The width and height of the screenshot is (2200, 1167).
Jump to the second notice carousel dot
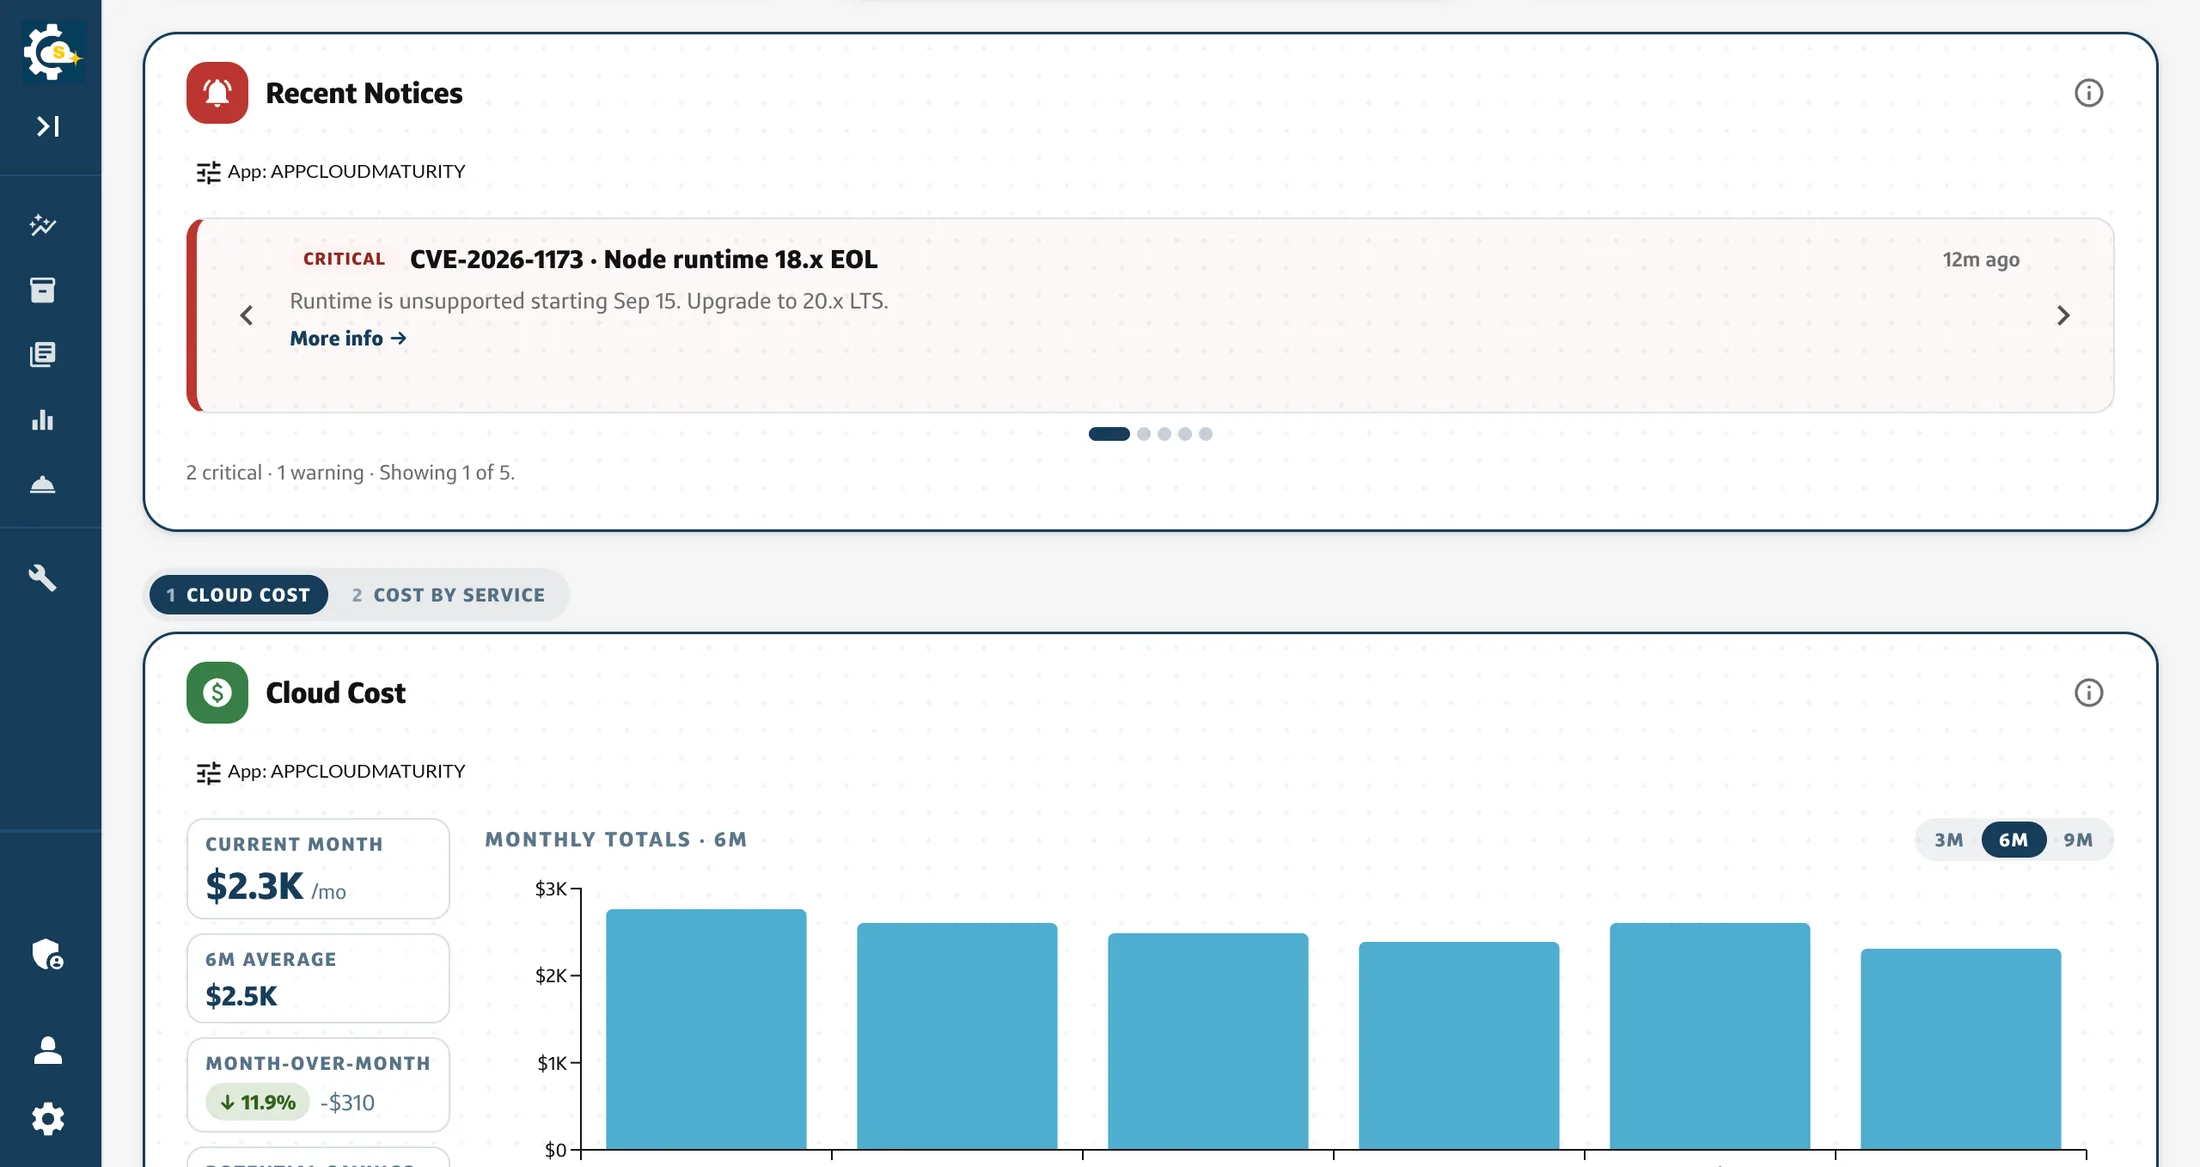1144,434
